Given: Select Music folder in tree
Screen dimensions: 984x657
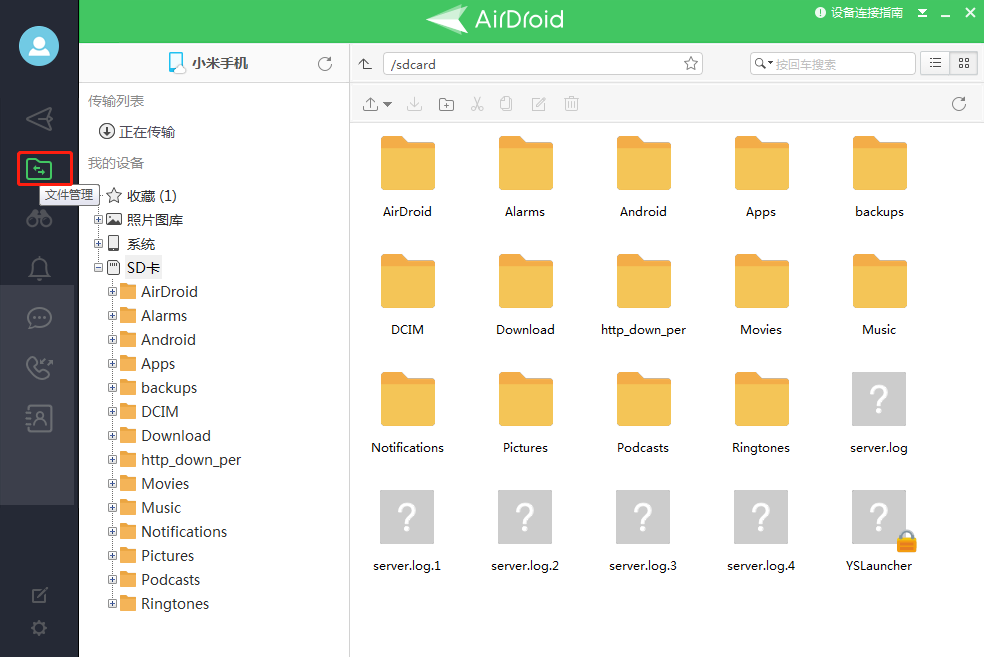Looking at the screenshot, I should [161, 508].
